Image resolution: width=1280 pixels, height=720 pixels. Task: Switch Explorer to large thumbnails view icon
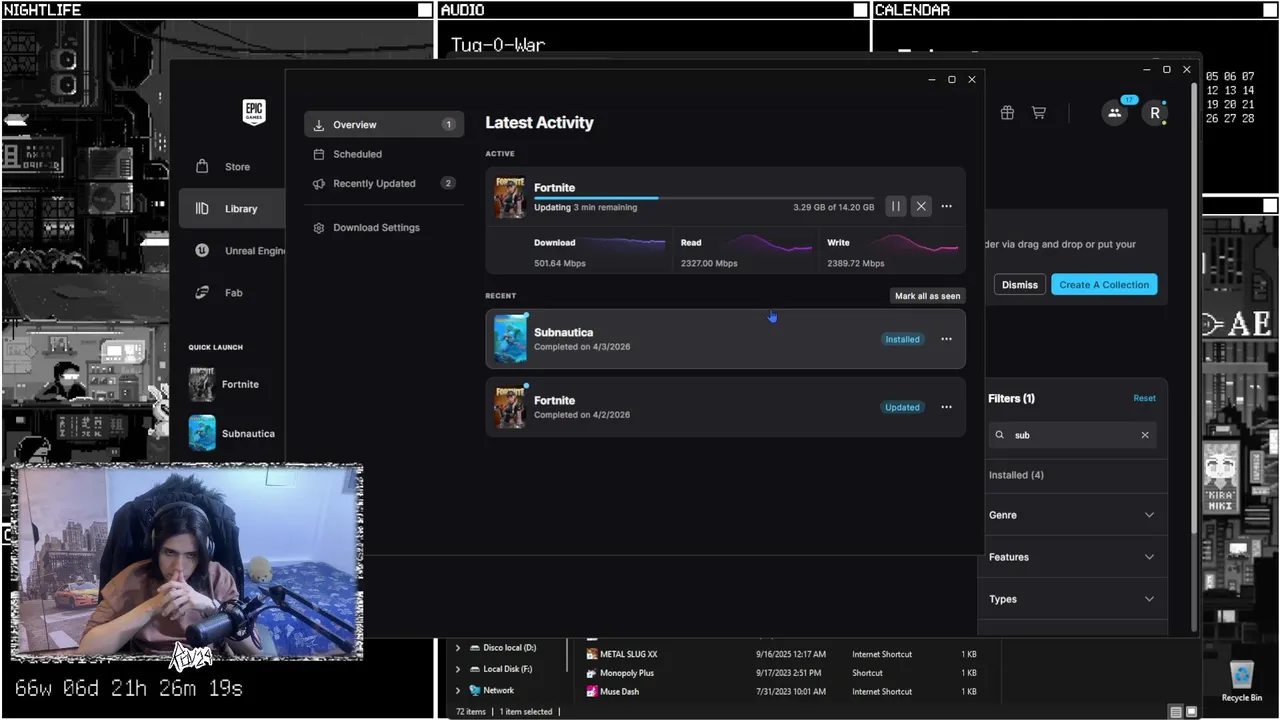[x=1191, y=712]
